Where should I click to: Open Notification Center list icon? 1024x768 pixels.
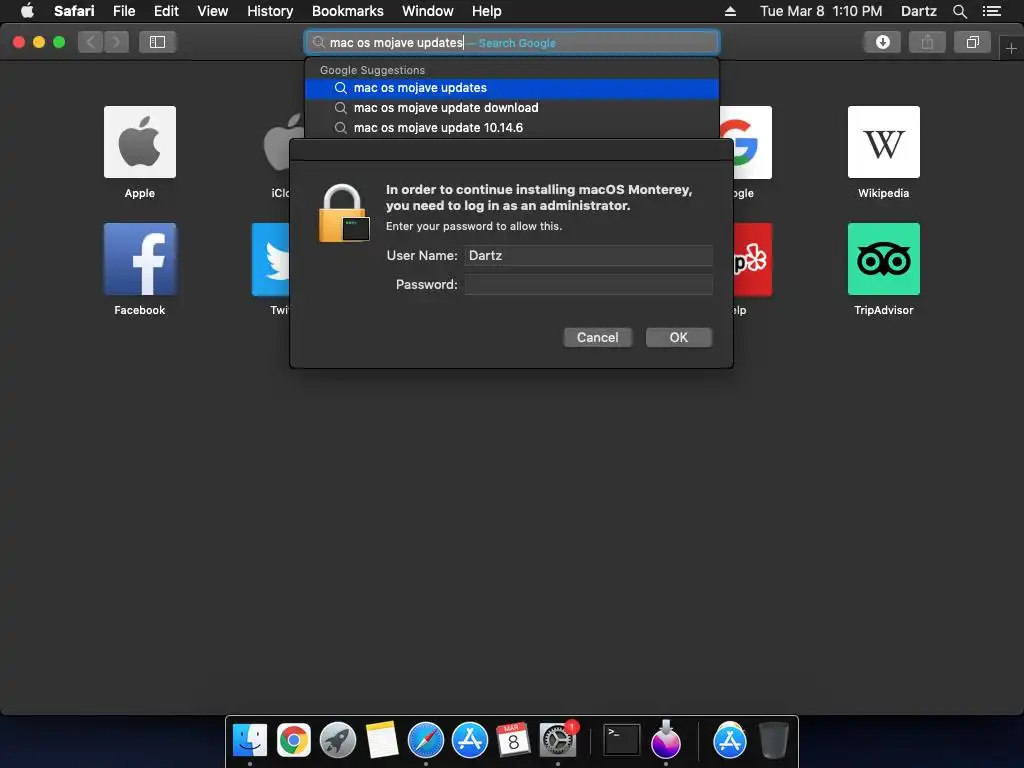tap(991, 11)
